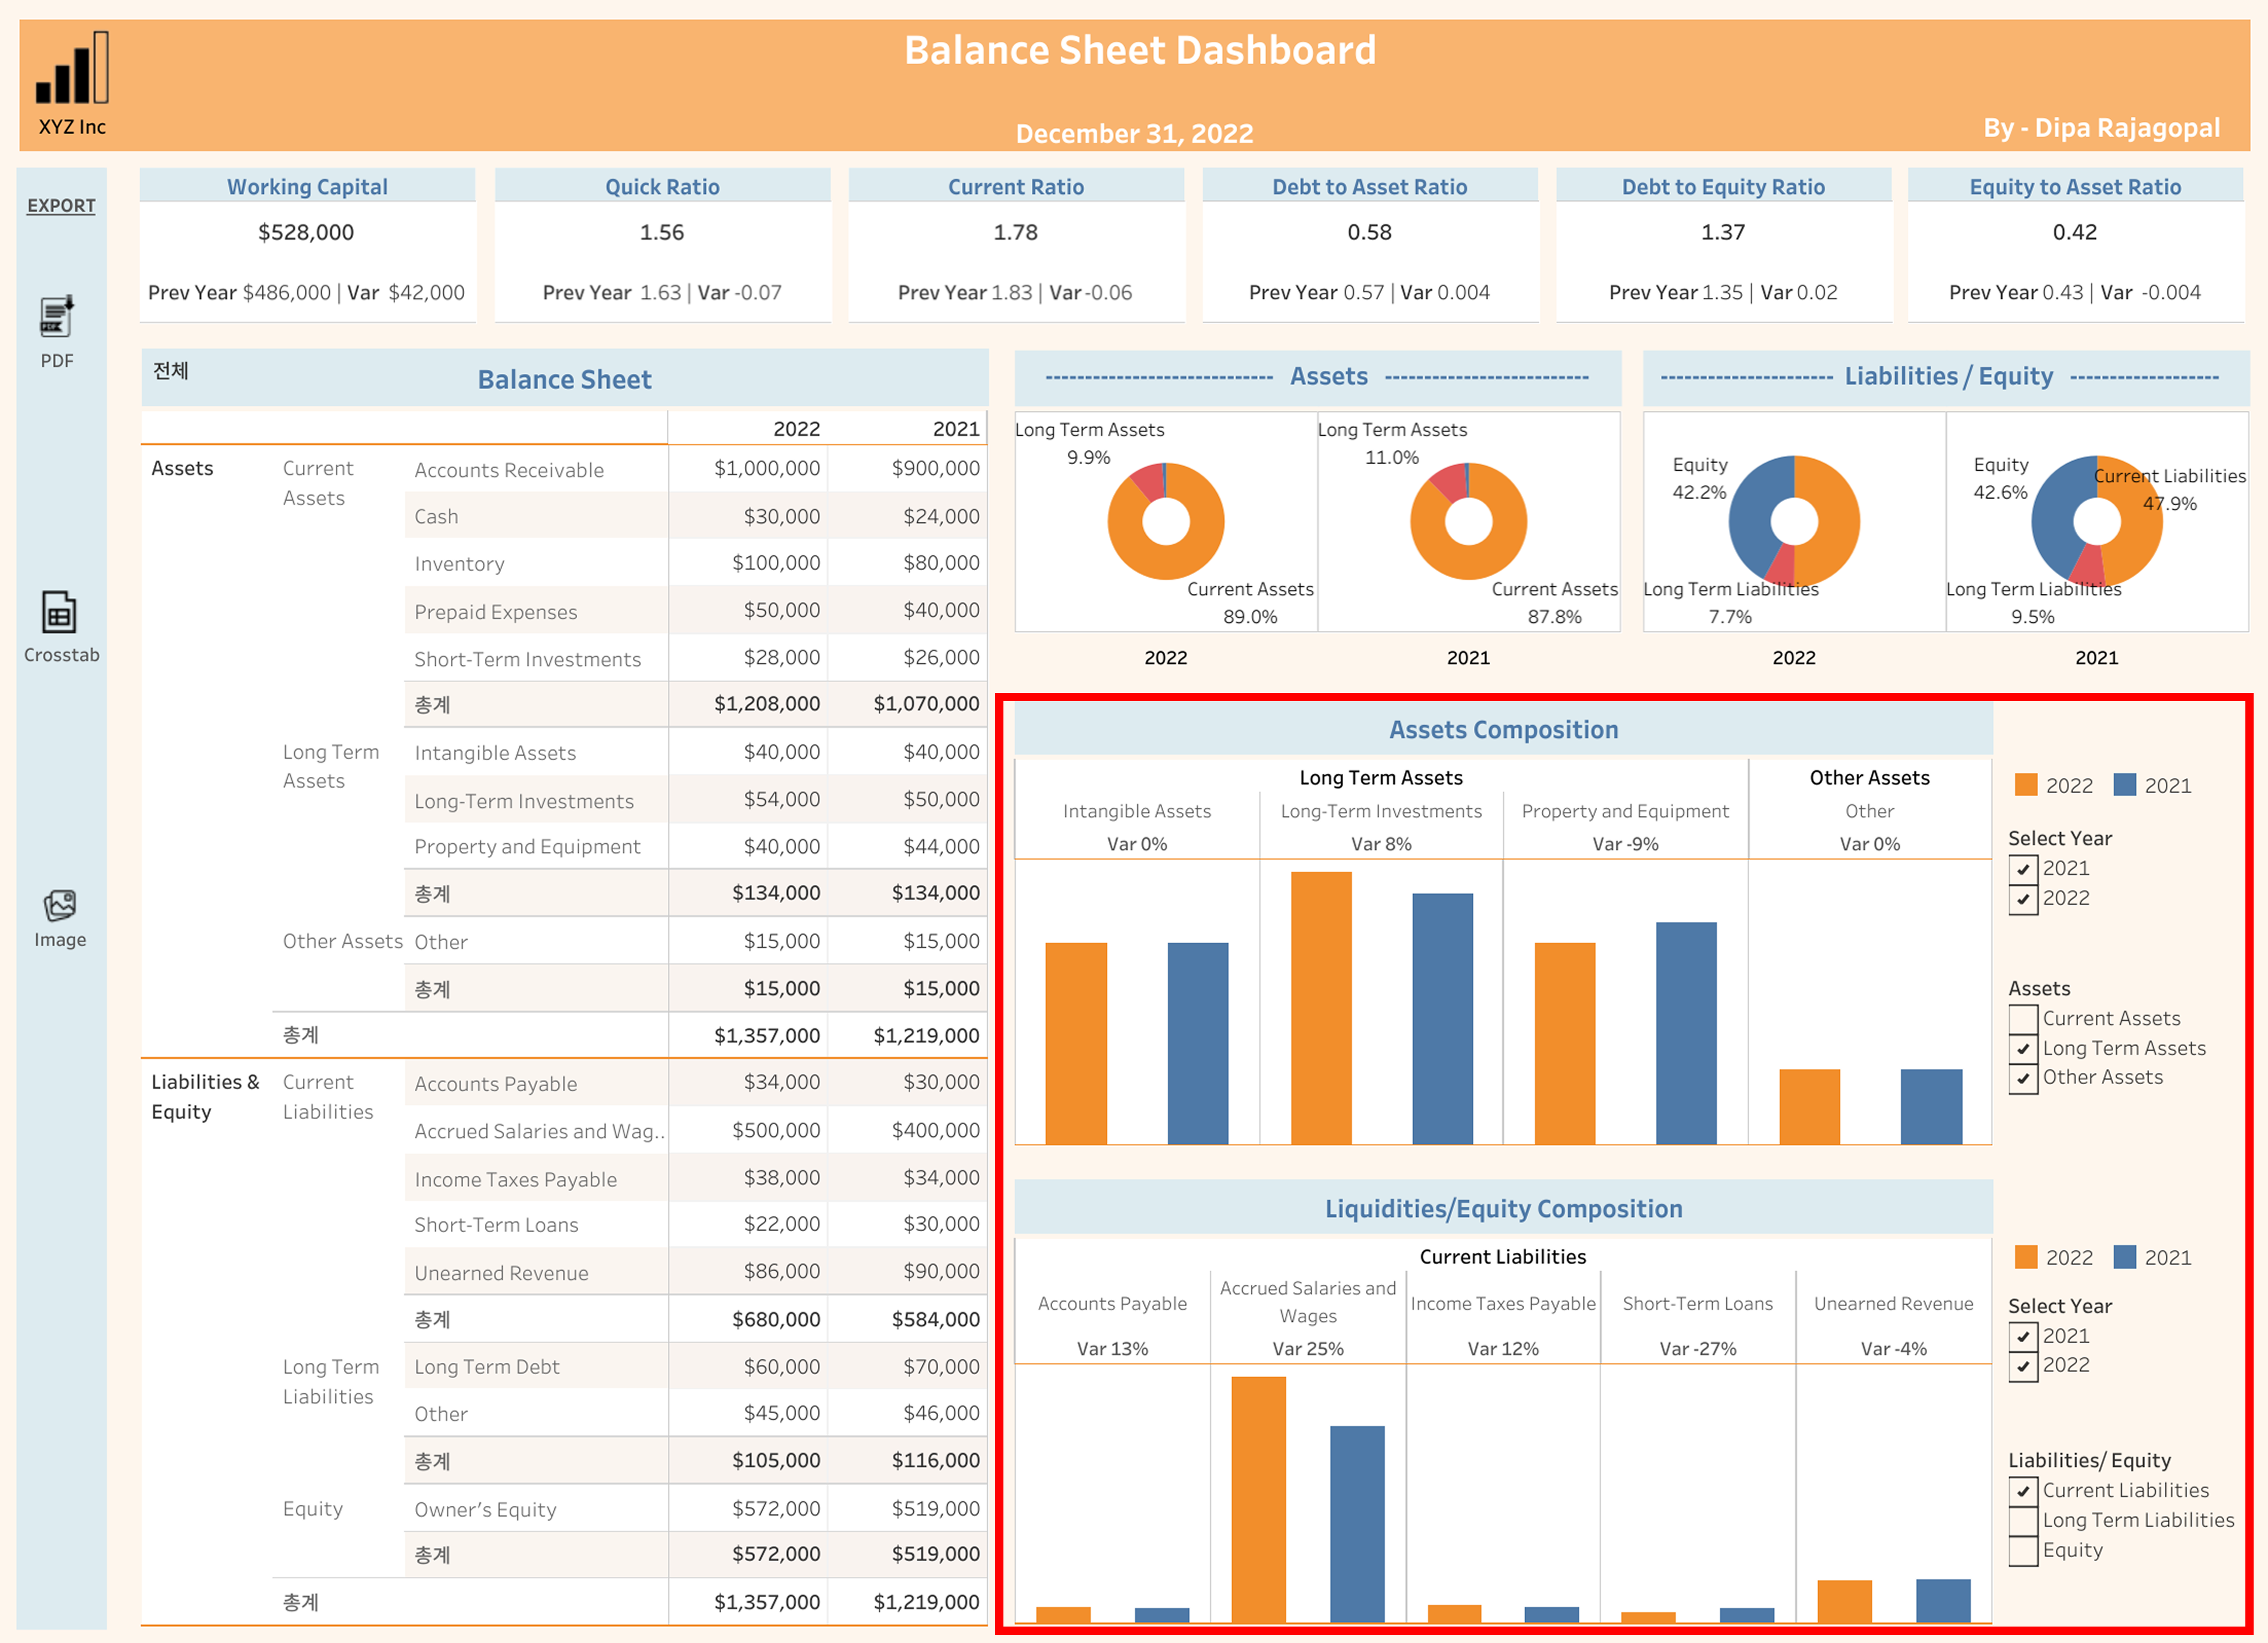Click the Image export icon
Image resolution: width=2268 pixels, height=1643 pixels.
click(x=59, y=905)
